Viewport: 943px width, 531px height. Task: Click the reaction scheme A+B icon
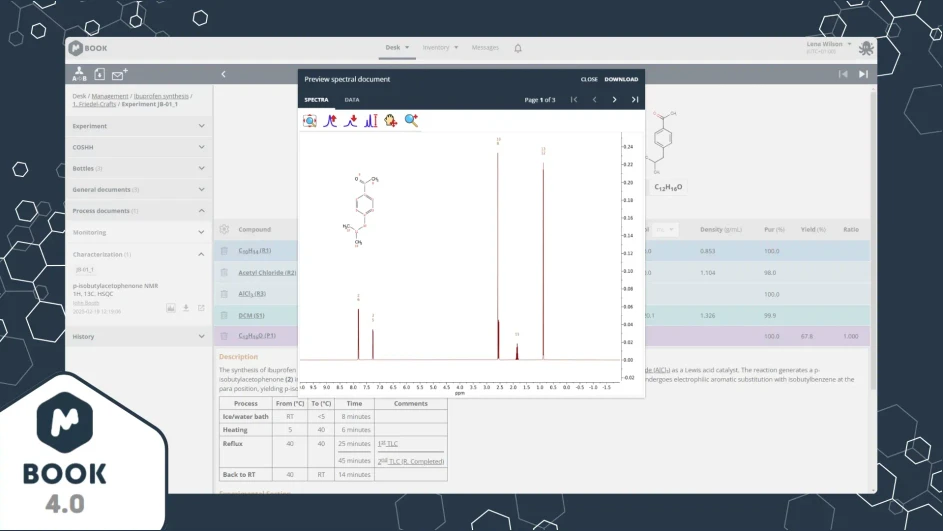click(79, 74)
